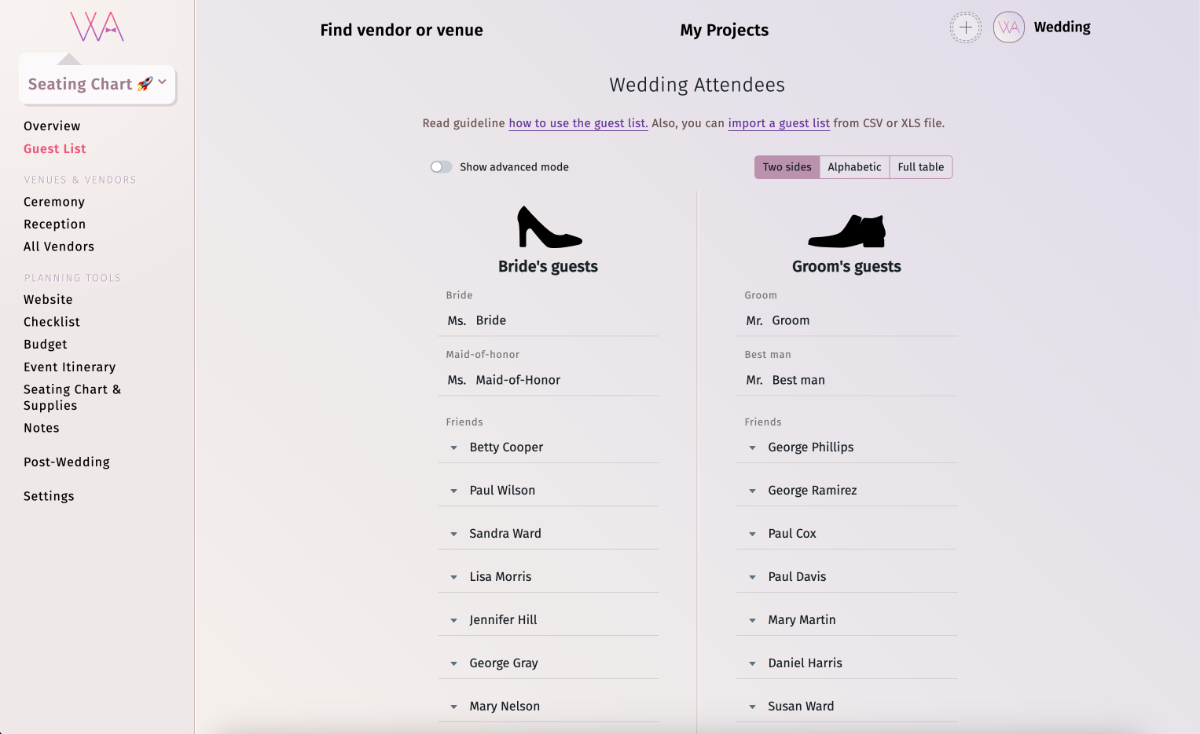Click the dashed plus circle icon
Image resolution: width=1200 pixels, height=734 pixels.
pyautogui.click(x=965, y=28)
